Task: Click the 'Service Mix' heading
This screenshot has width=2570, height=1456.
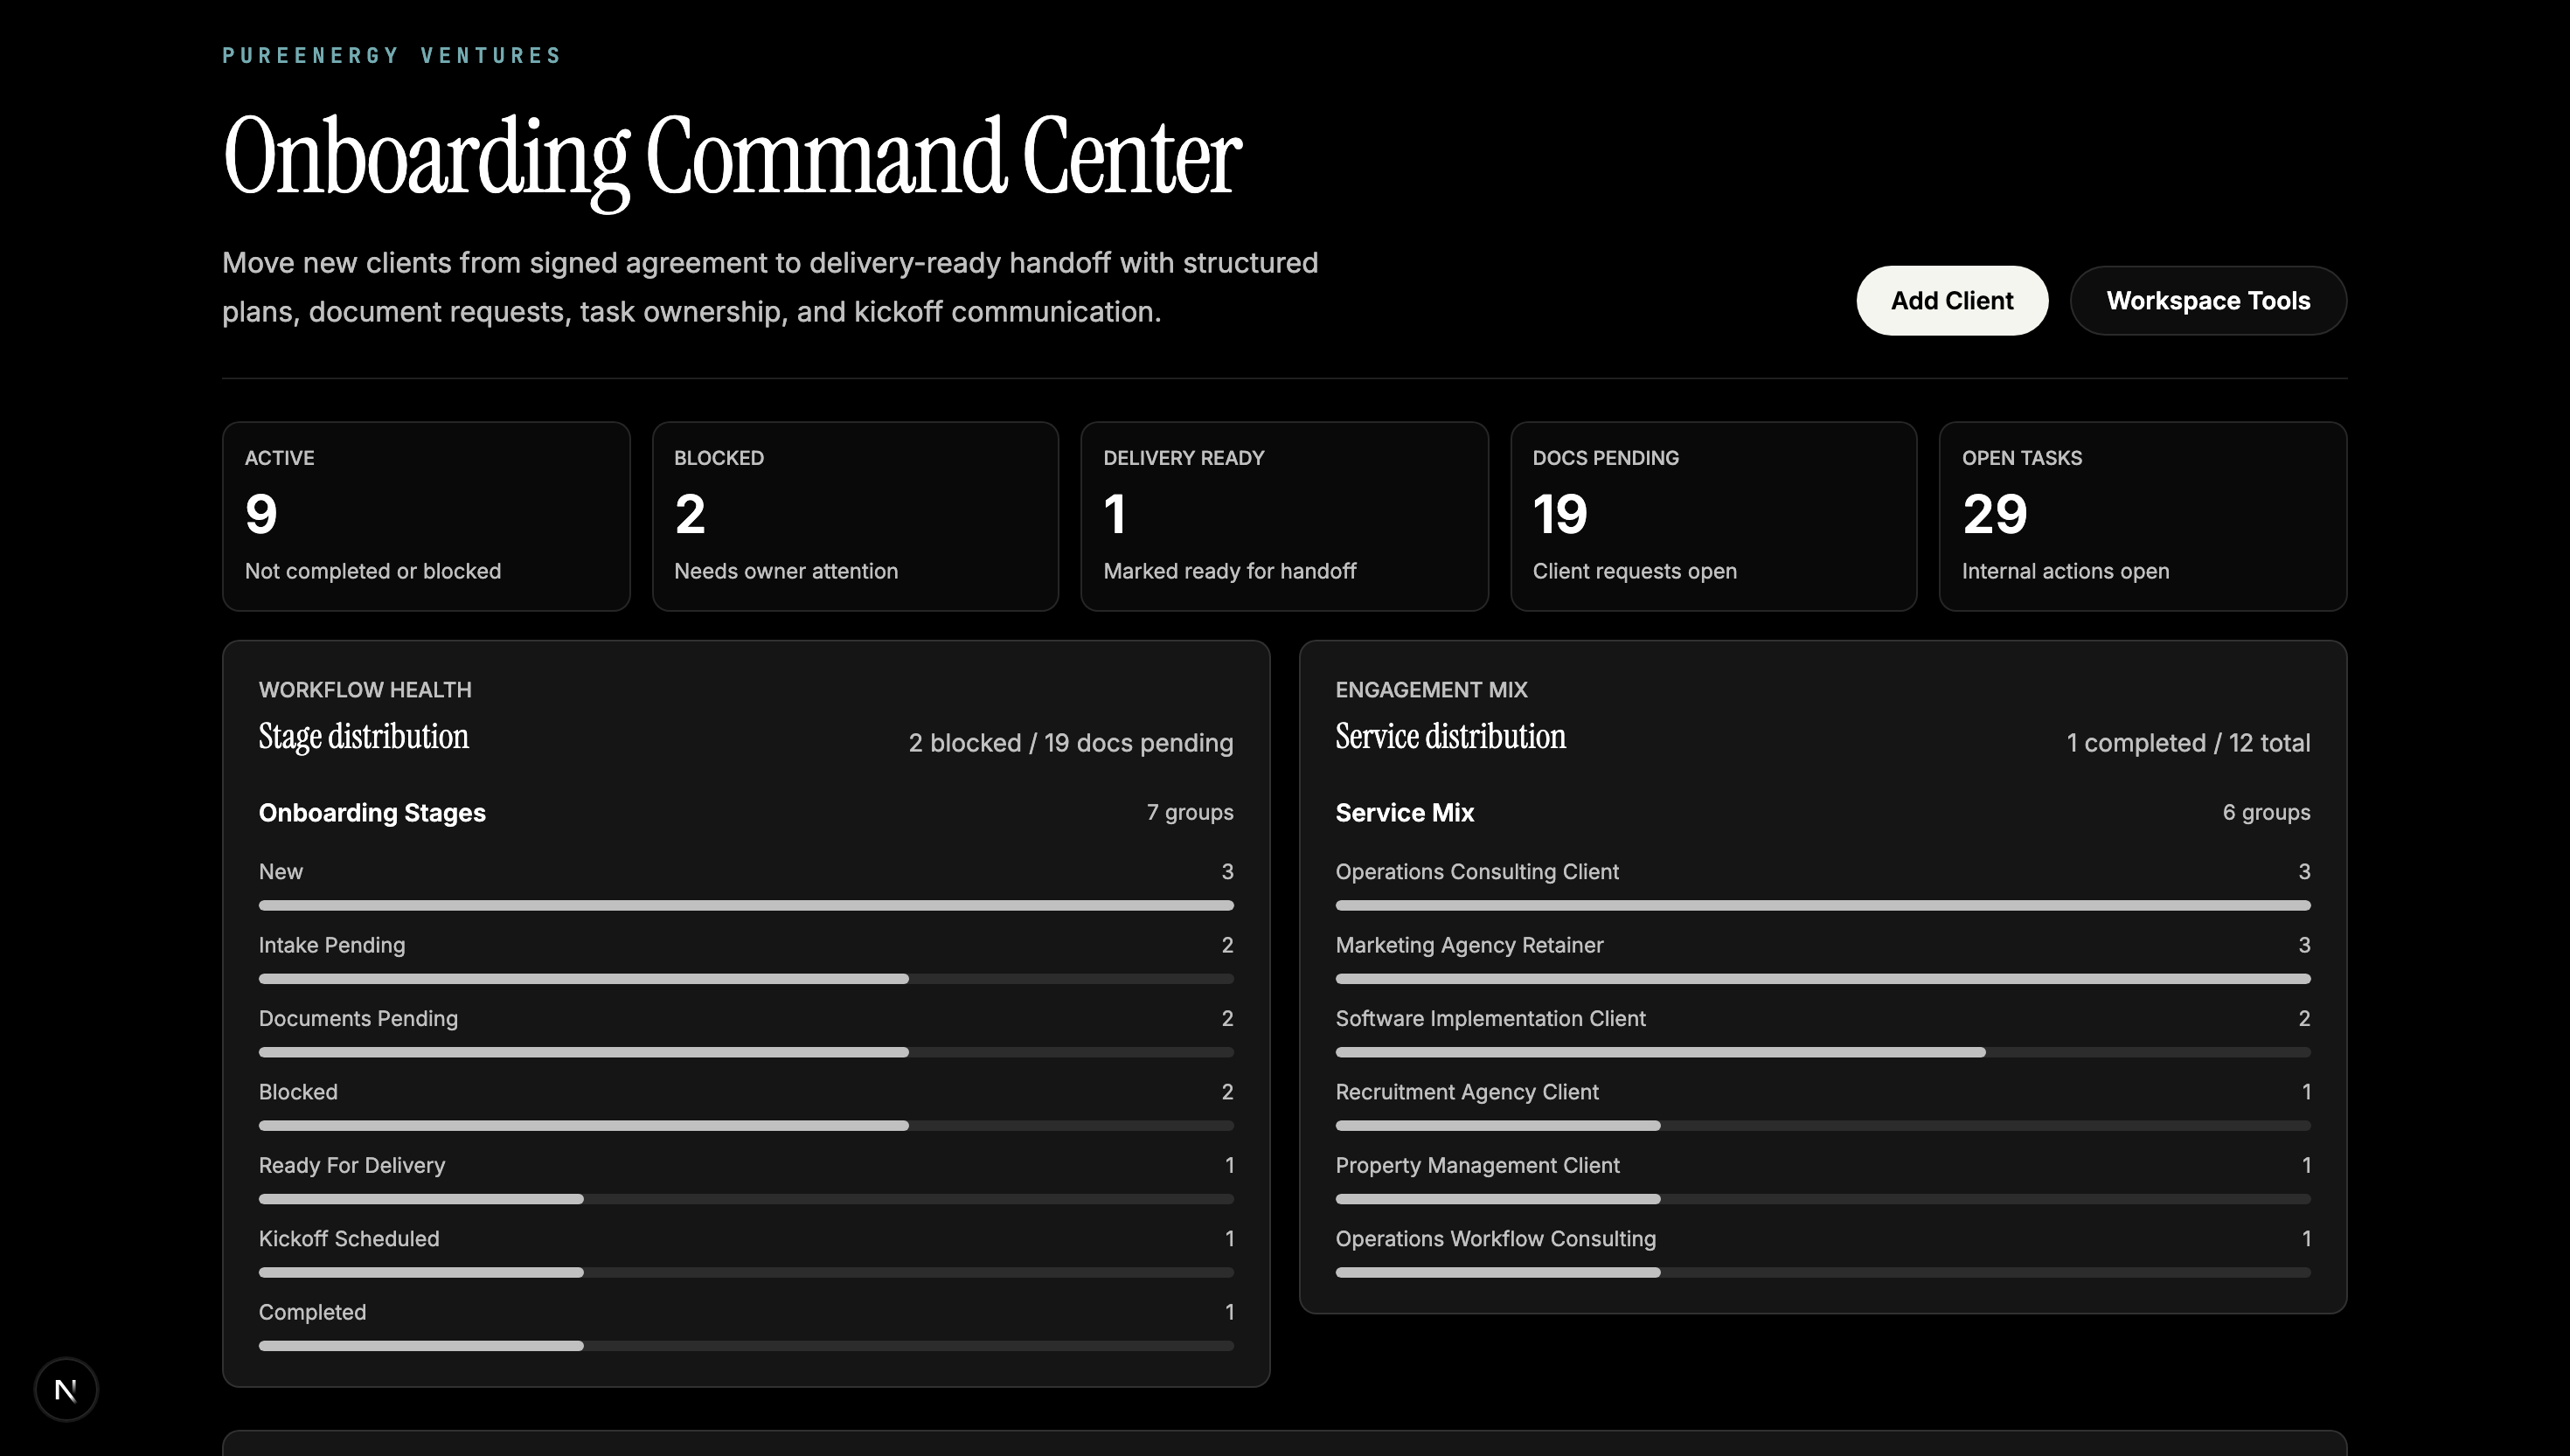Action: [1404, 813]
